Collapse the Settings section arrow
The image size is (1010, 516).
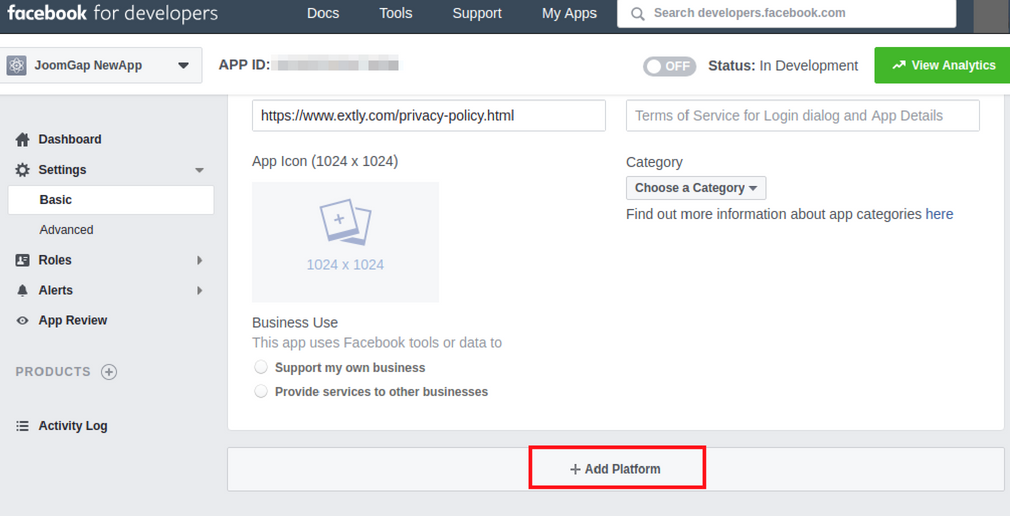click(x=199, y=170)
